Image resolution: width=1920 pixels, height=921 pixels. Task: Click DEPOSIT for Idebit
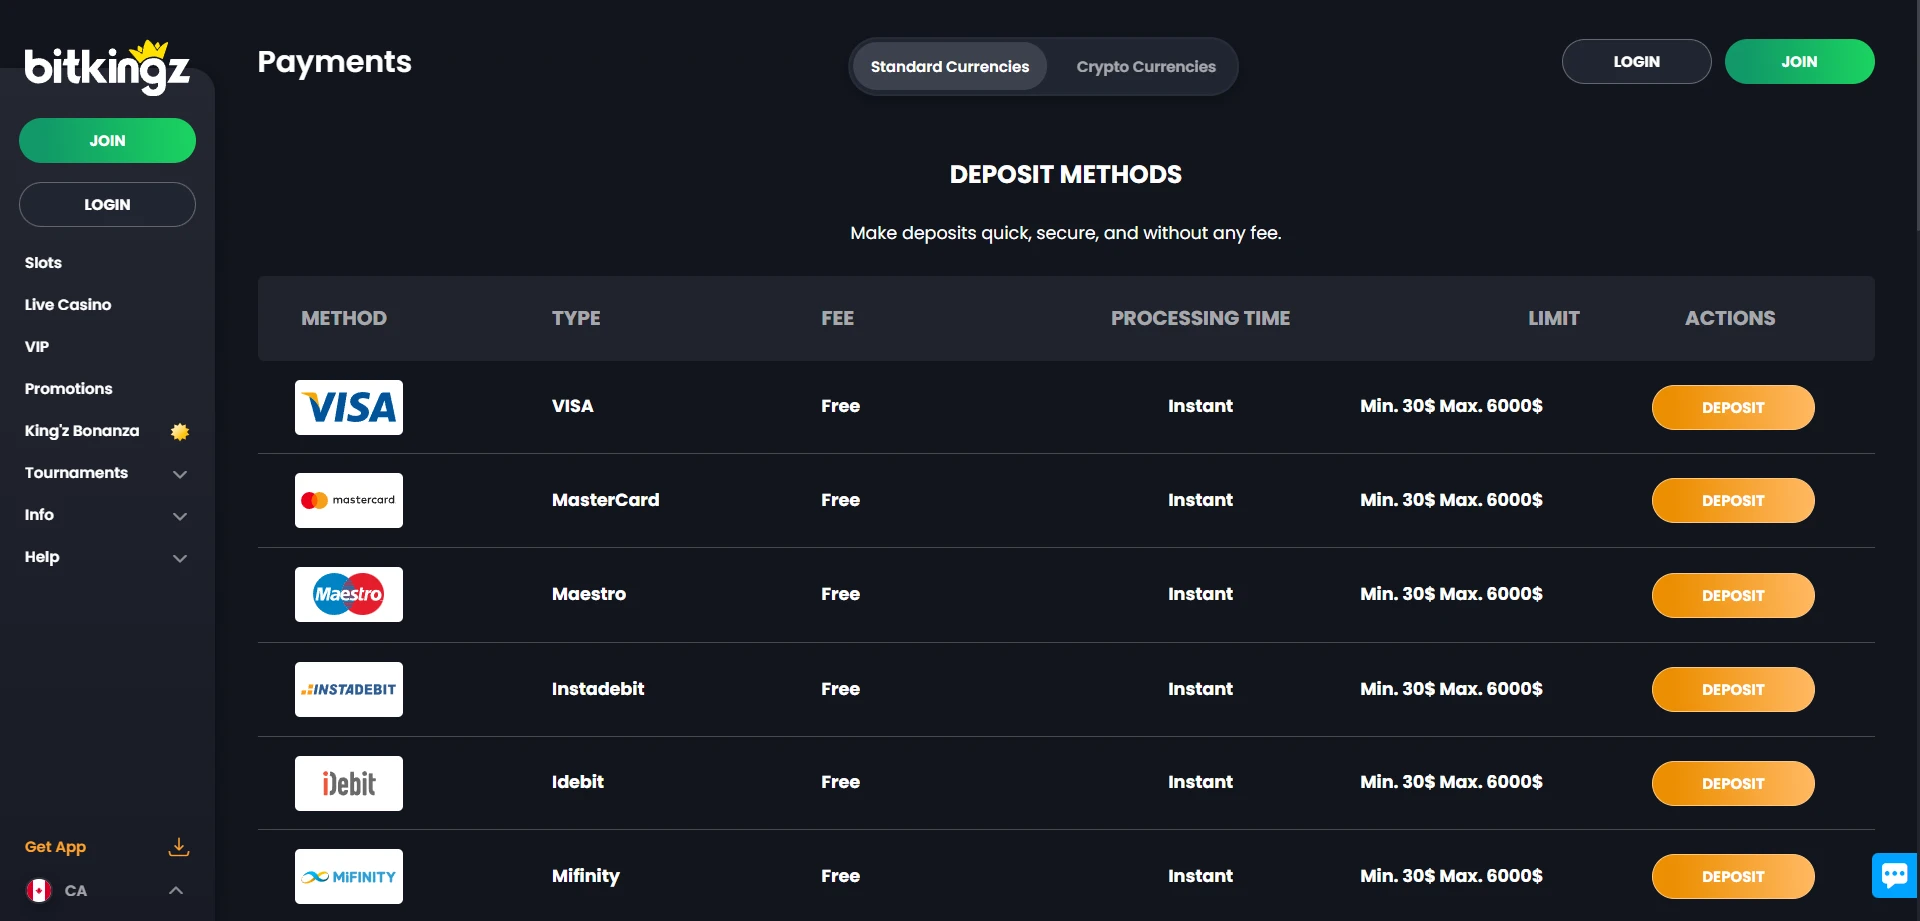[1733, 783]
